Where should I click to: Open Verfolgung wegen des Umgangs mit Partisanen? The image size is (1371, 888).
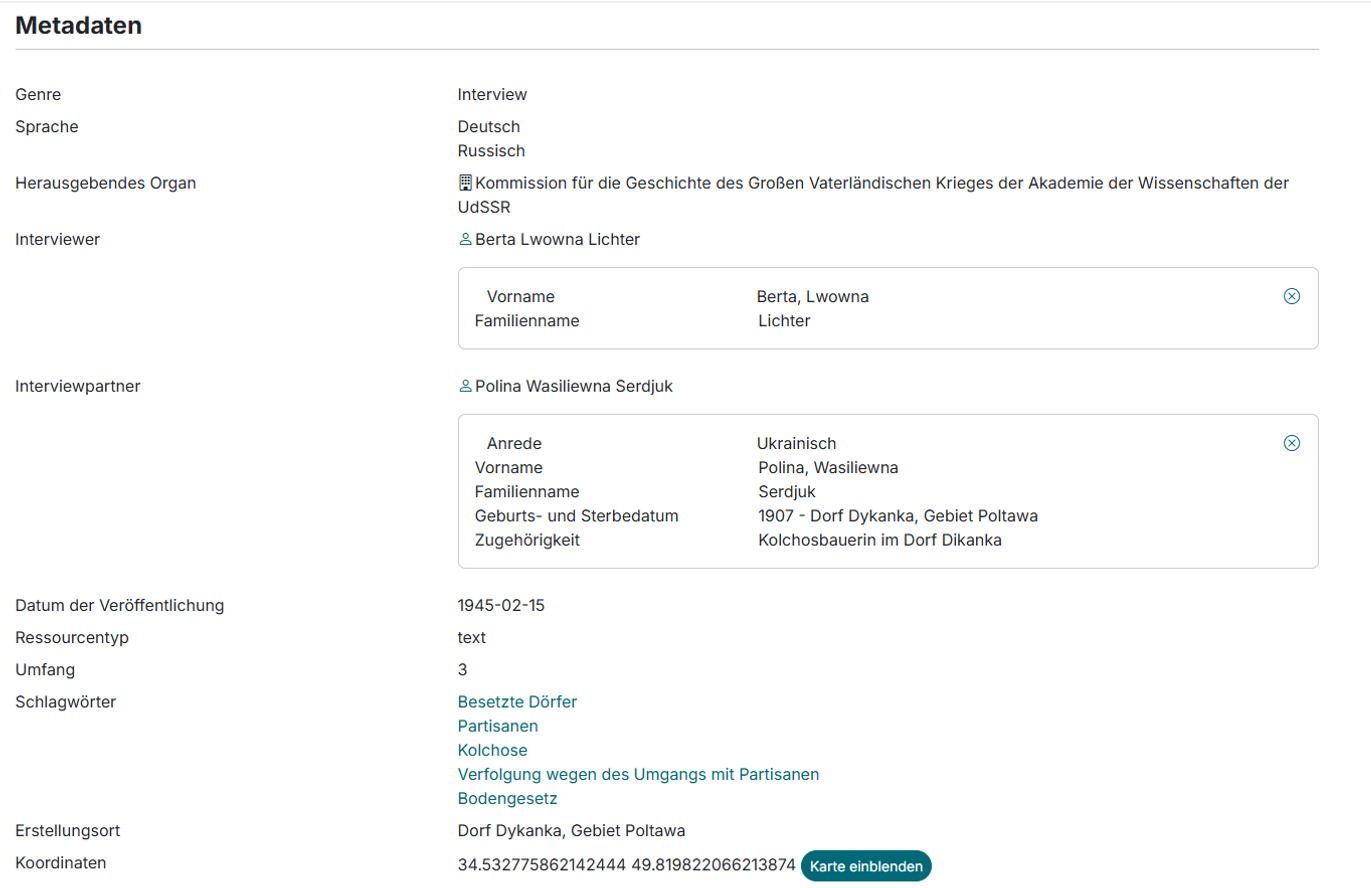(638, 774)
